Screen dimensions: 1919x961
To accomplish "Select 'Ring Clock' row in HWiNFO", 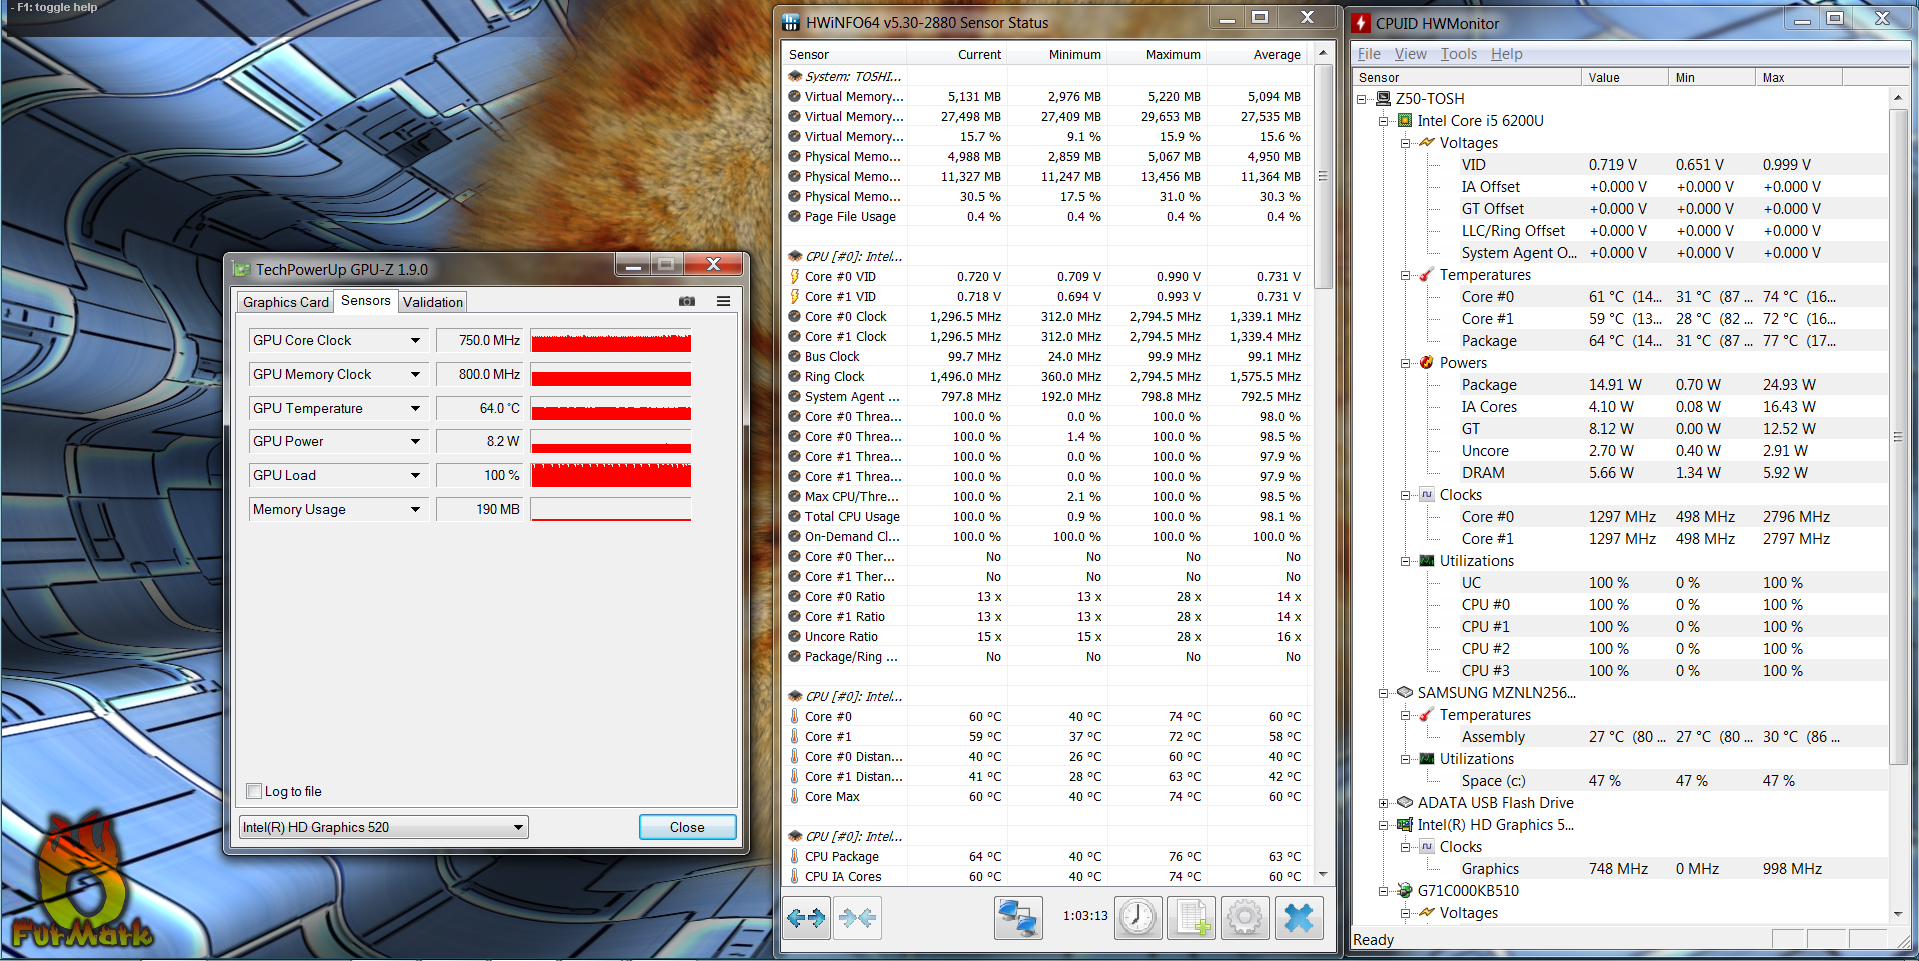I will [x=1046, y=376].
